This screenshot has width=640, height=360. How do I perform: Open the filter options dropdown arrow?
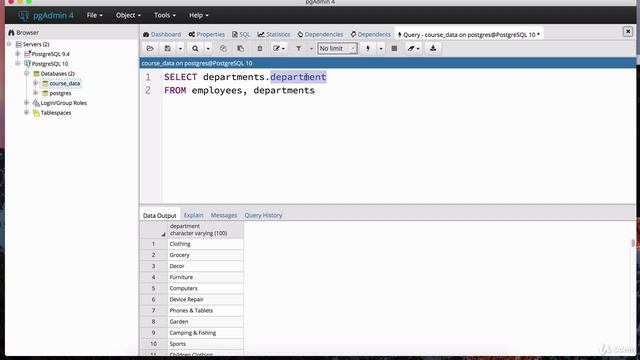click(311, 49)
